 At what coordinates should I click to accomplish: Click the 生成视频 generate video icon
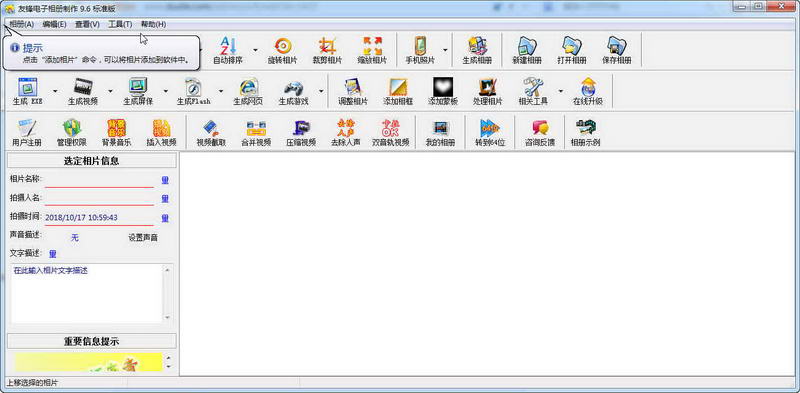tap(83, 92)
